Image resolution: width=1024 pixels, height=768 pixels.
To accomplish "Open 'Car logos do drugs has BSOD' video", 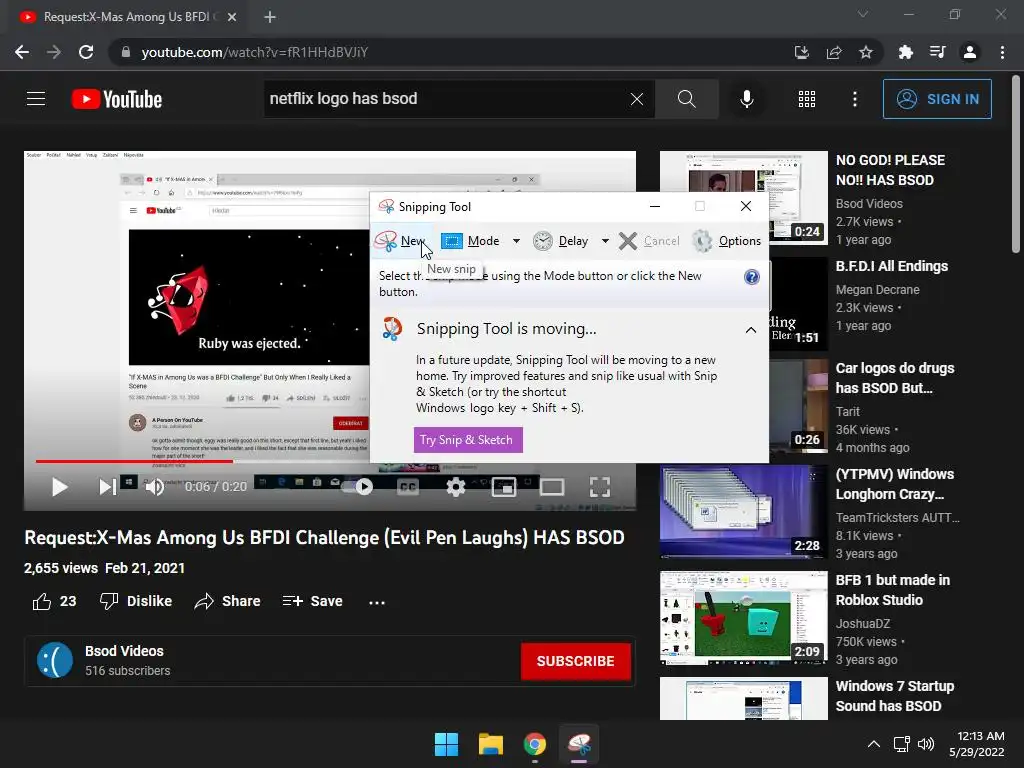I will pos(895,377).
